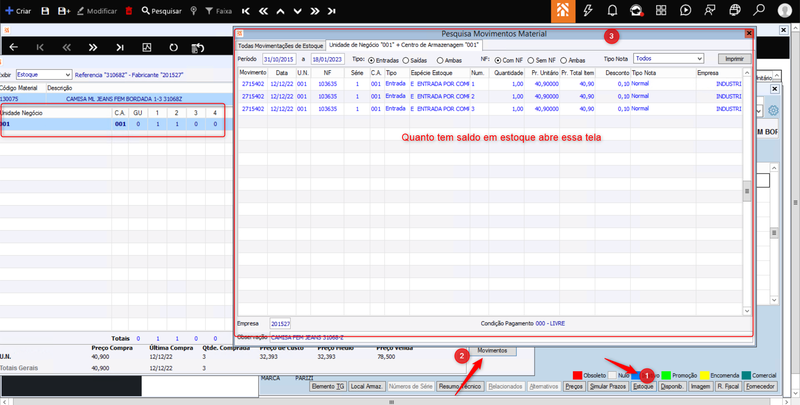Click double-left rewind arrow in top toolbar
The height and width of the screenshot is (405, 800).
point(263,11)
